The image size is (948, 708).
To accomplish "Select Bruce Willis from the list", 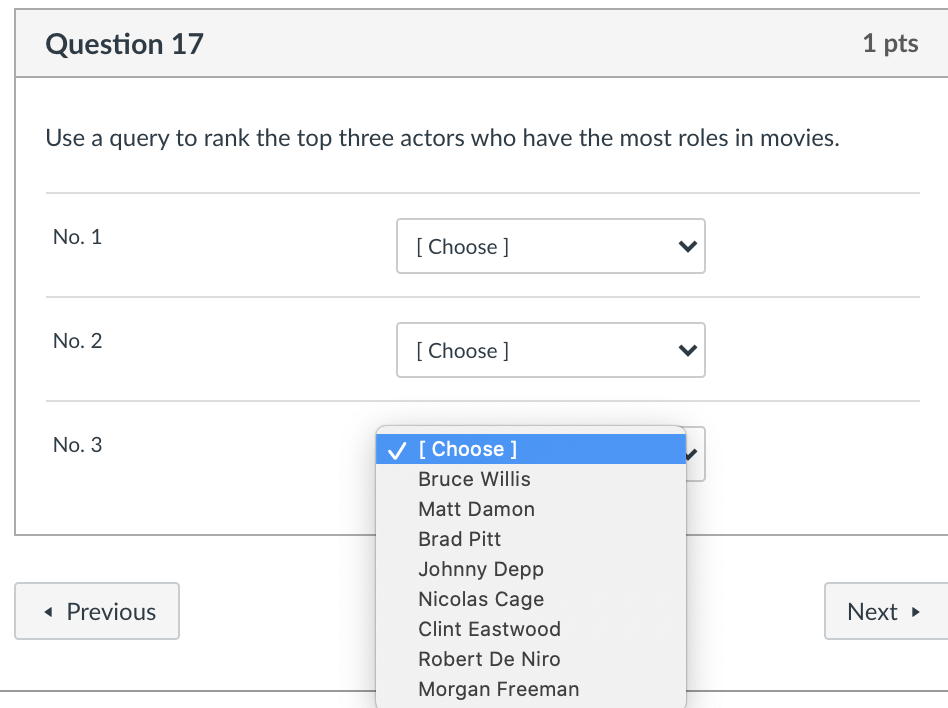I will click(x=474, y=479).
